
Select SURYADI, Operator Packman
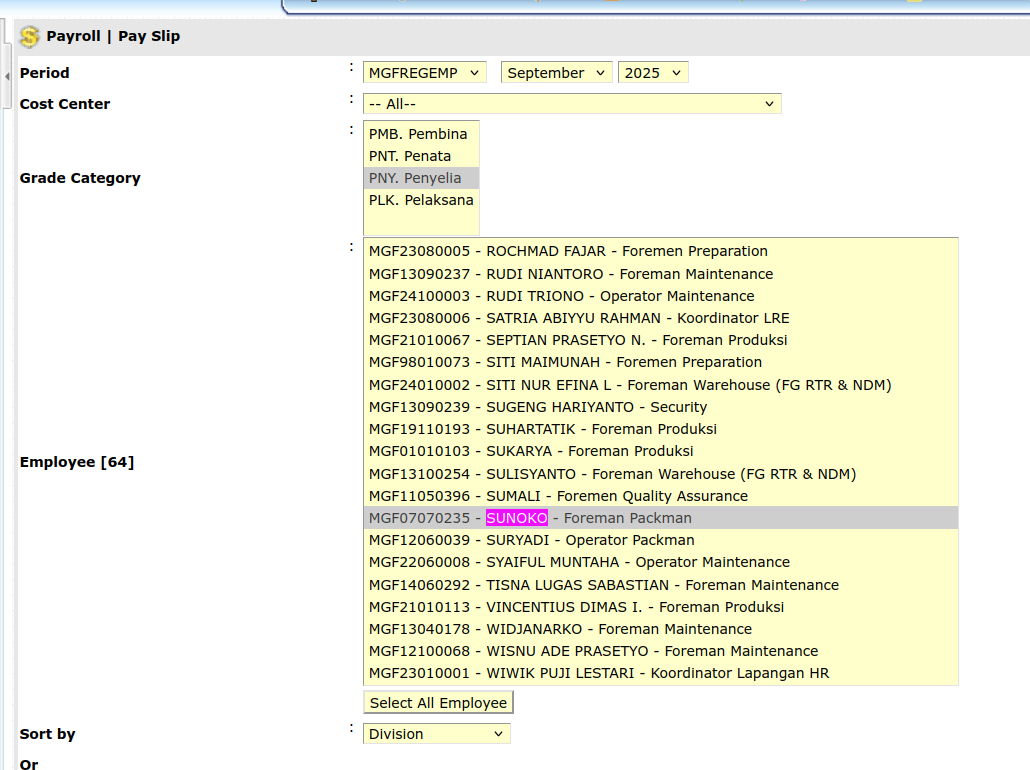531,540
